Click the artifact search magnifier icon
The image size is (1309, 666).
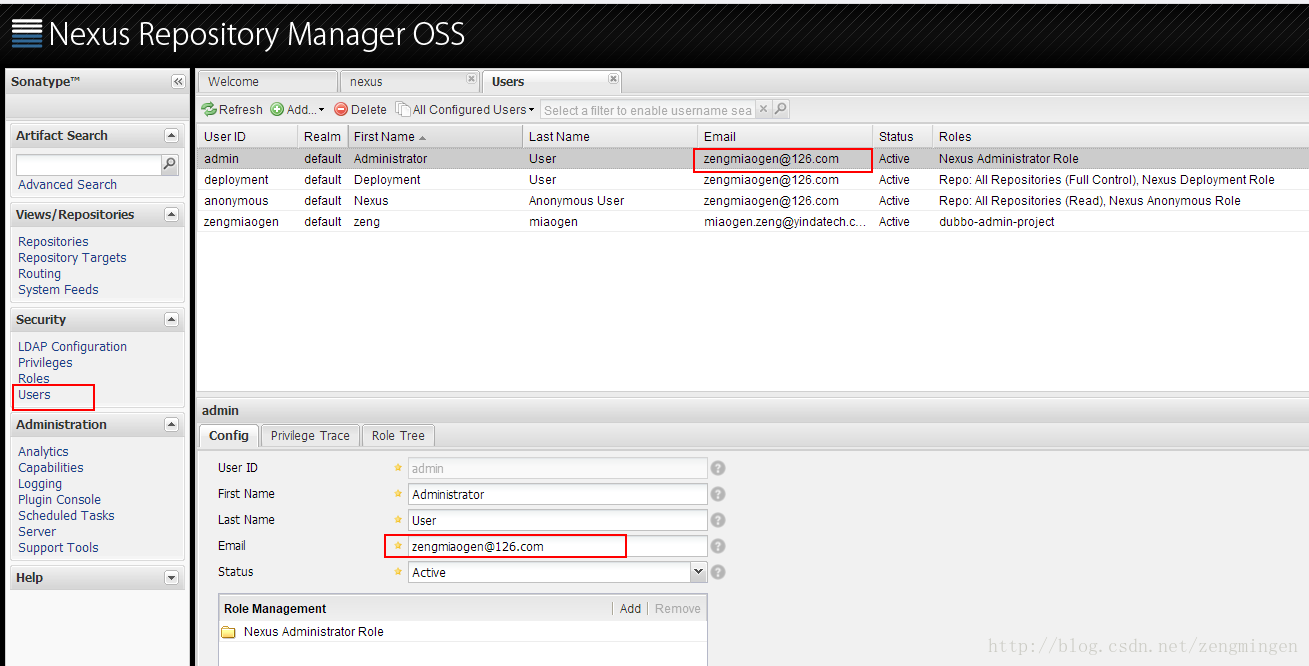point(170,165)
